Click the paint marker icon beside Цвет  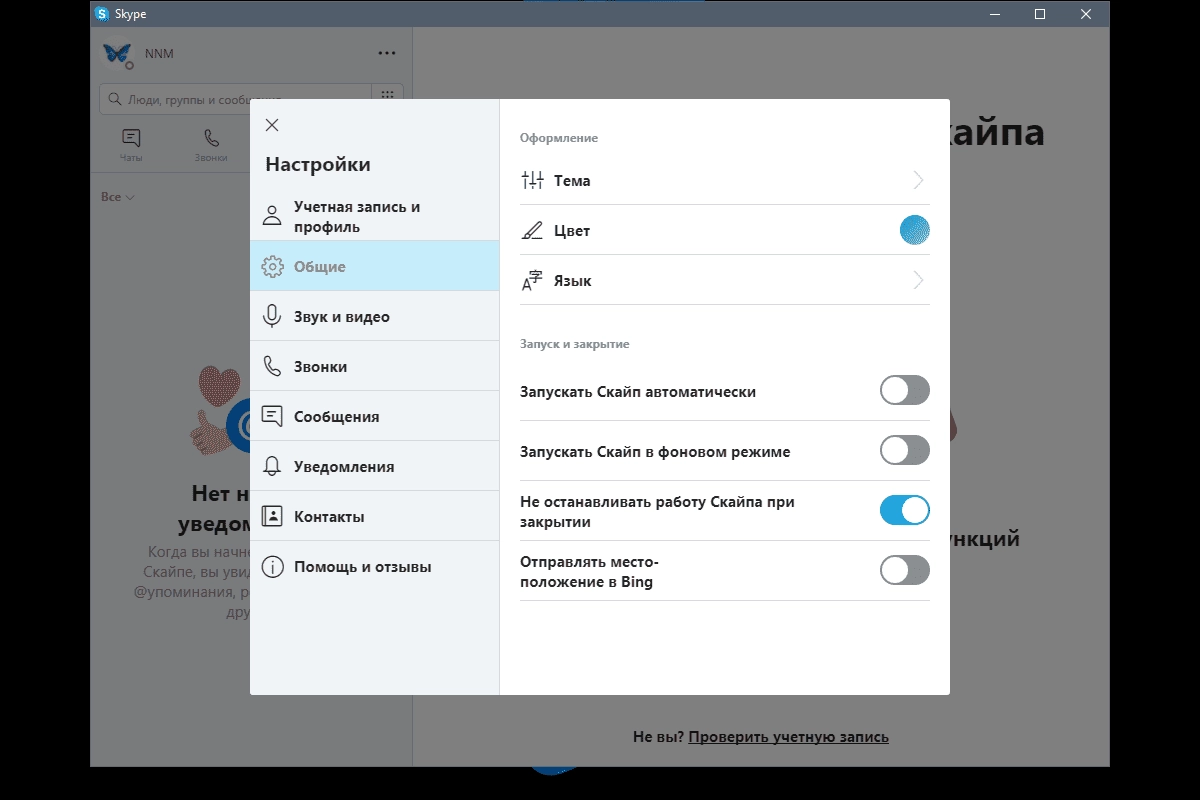532,231
